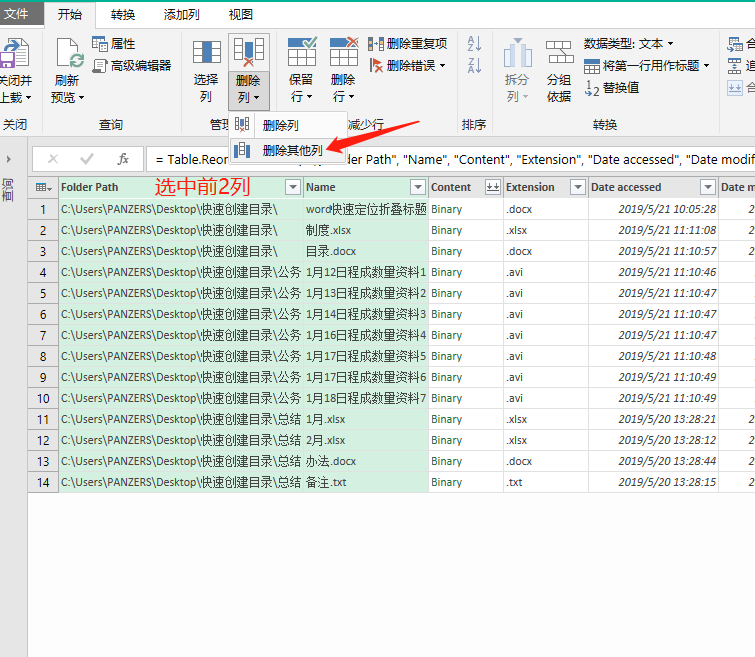
Task: Click the 选择列 (Choose Columns) icon
Action: 207,52
